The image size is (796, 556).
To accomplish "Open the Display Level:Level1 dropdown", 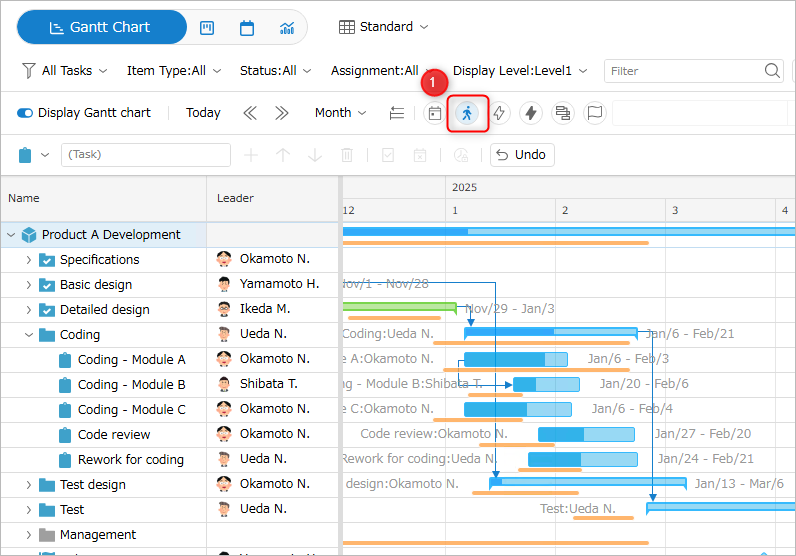I will pos(520,71).
